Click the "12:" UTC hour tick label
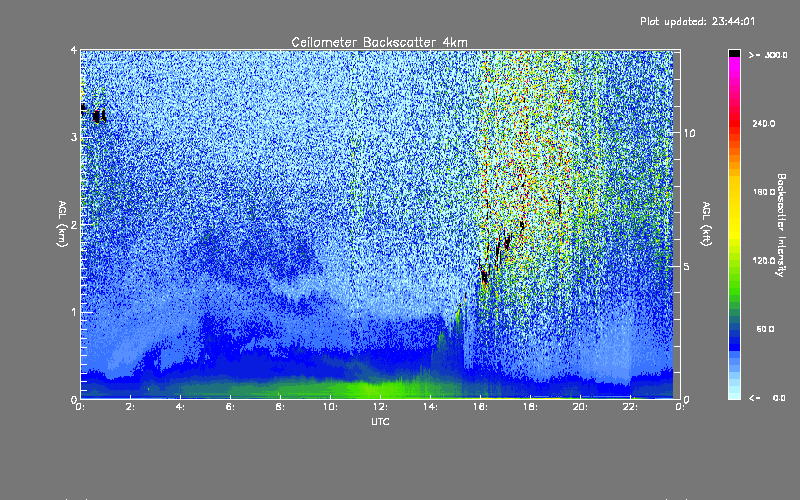 [381, 407]
